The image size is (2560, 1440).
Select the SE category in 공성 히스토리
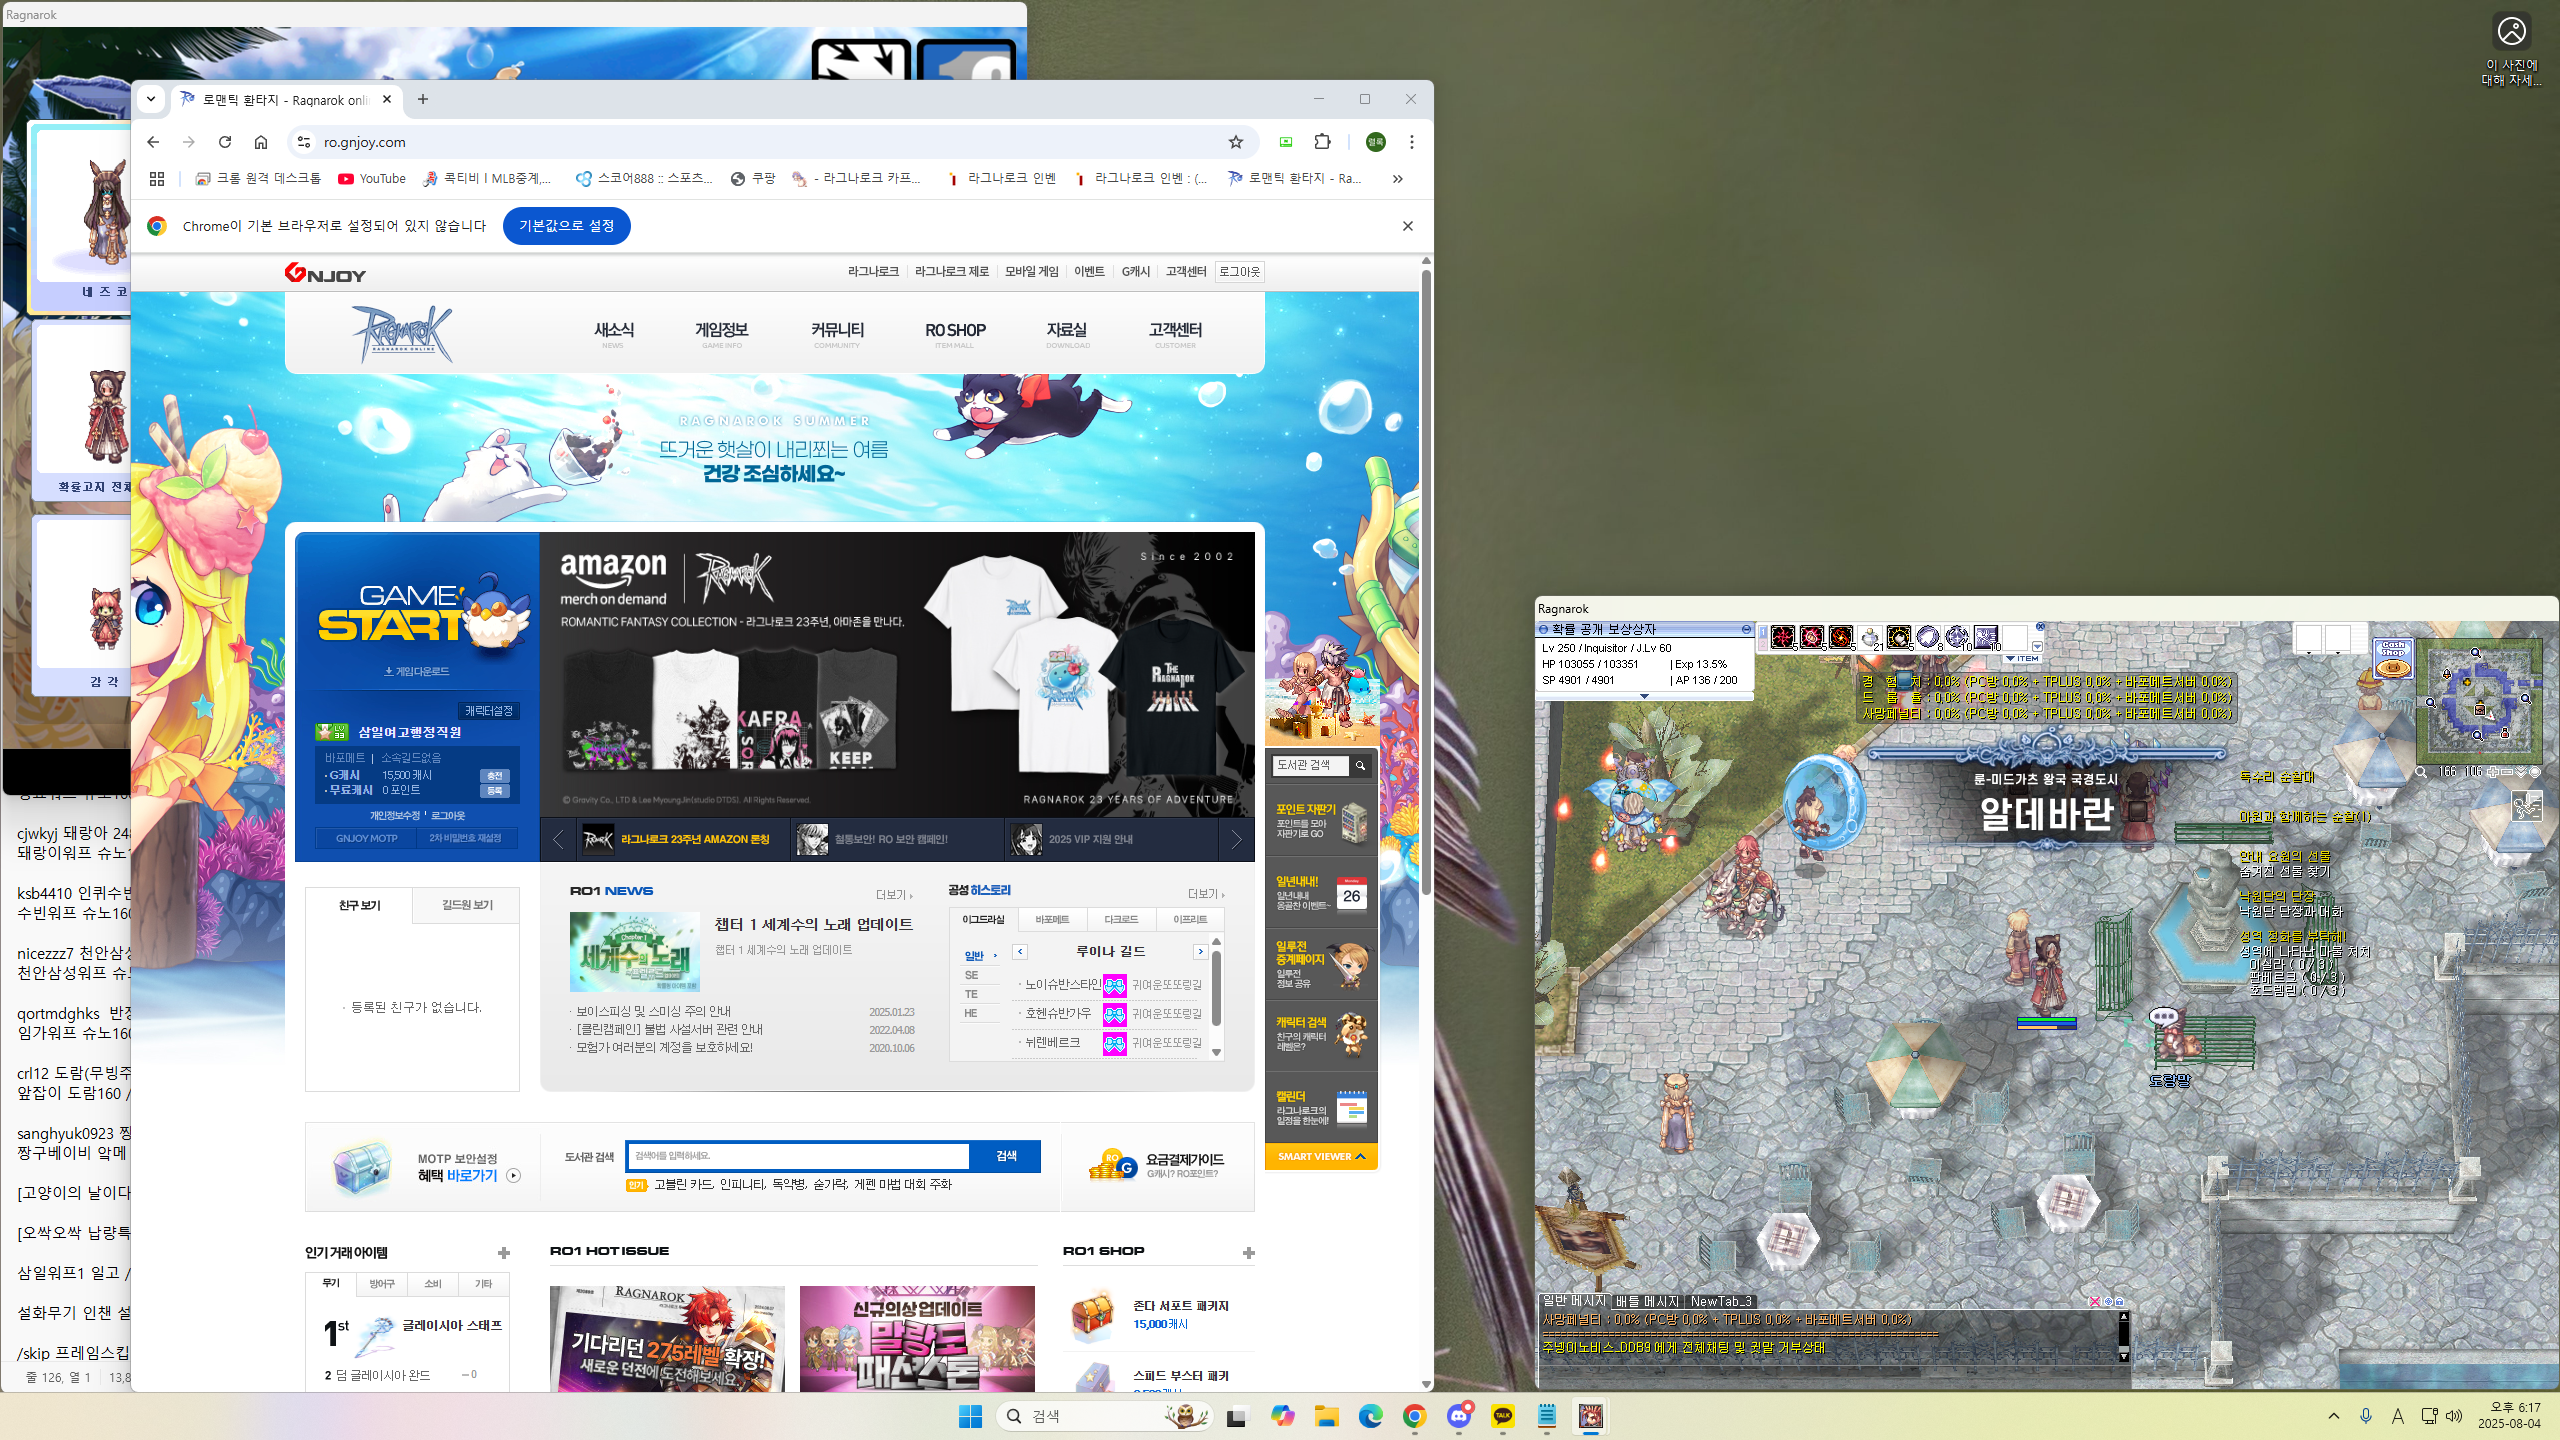[x=971, y=975]
